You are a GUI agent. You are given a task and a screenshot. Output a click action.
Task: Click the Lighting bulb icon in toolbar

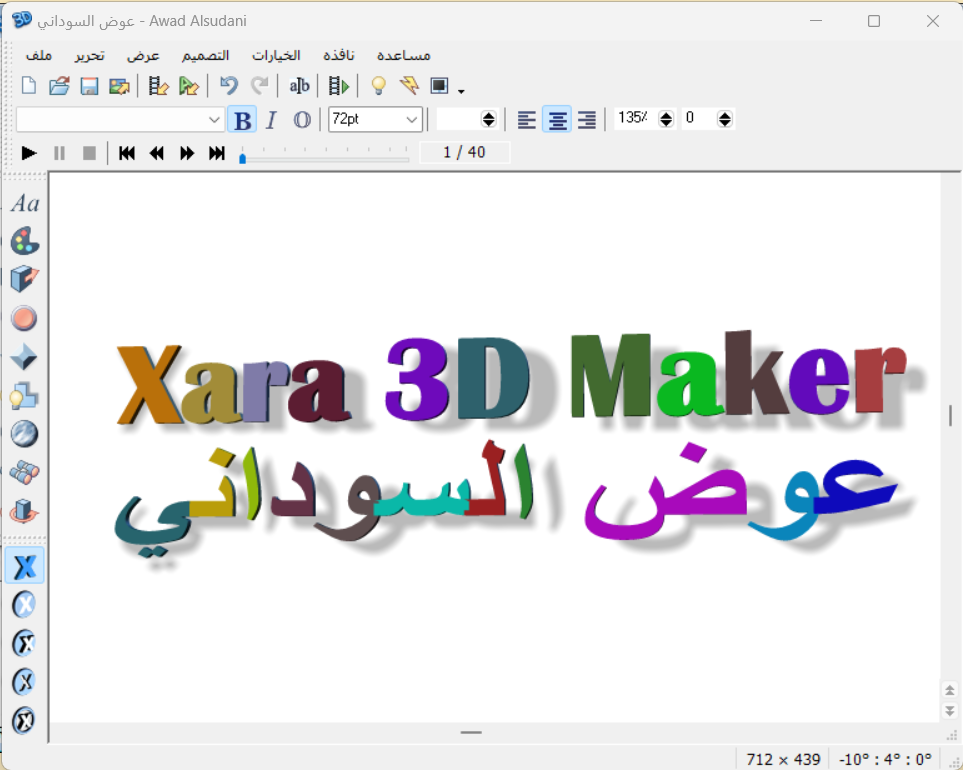[378, 86]
